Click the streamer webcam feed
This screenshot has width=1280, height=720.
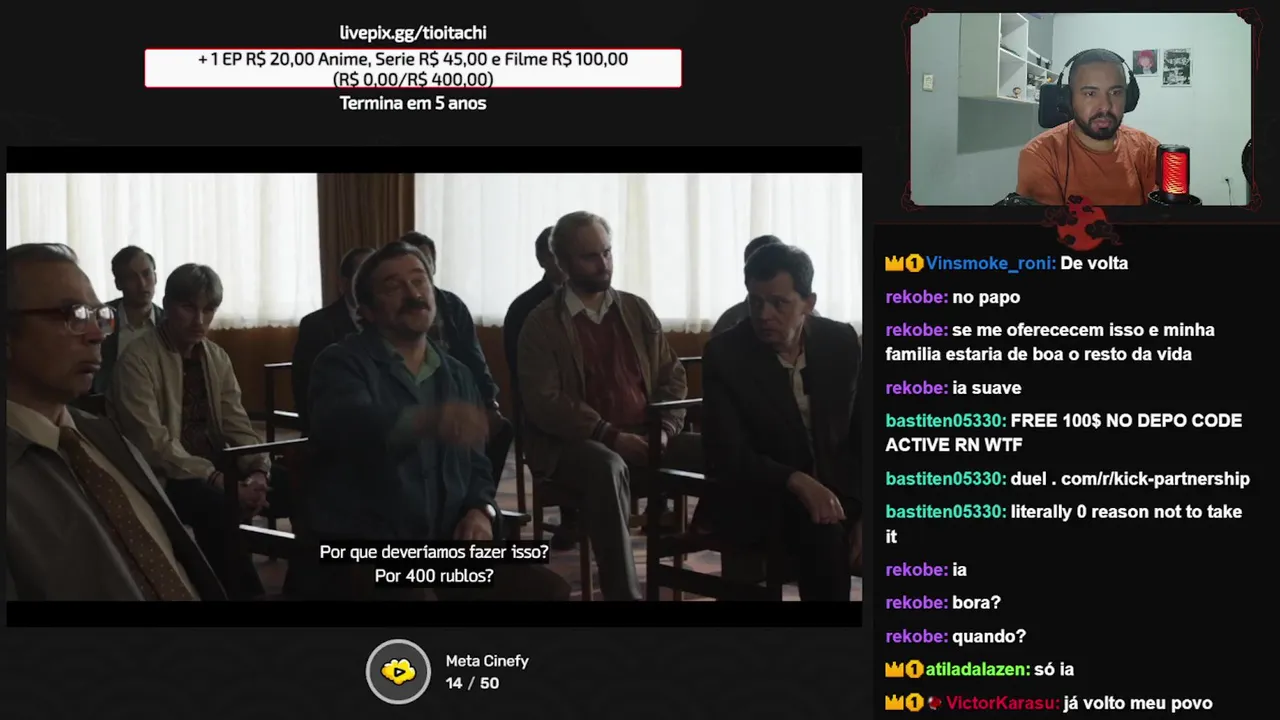pos(1080,109)
